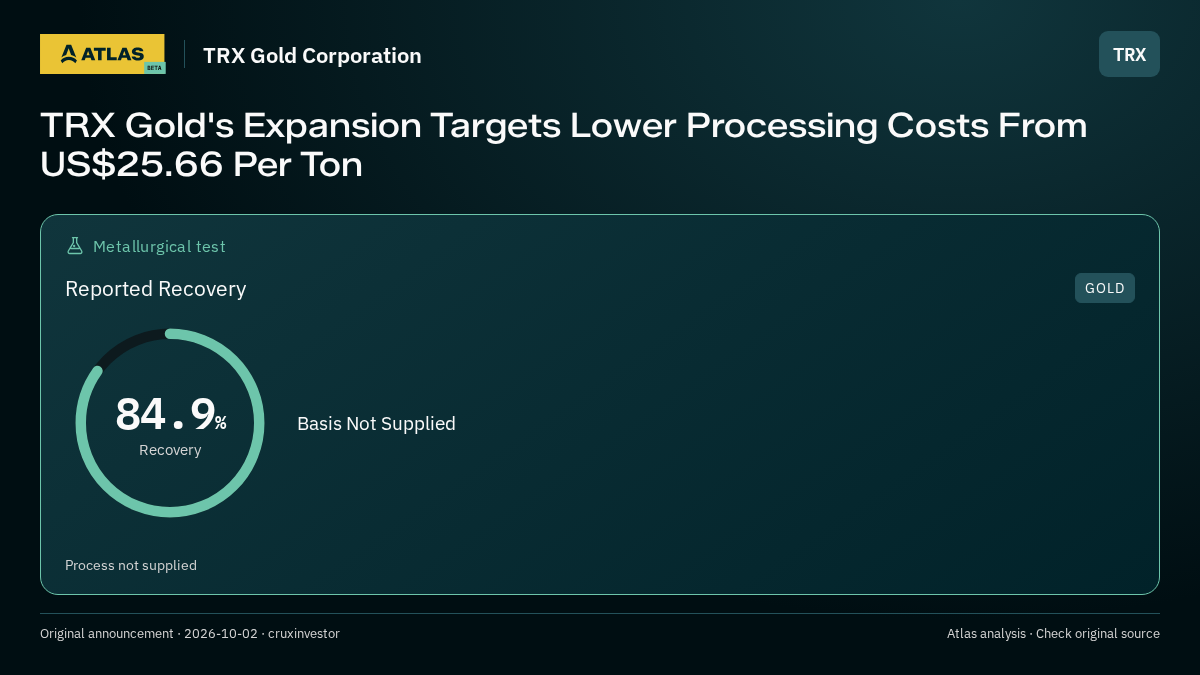Click the flask icon beside Metallurgical test
This screenshot has width=1200, height=675.
click(75, 246)
